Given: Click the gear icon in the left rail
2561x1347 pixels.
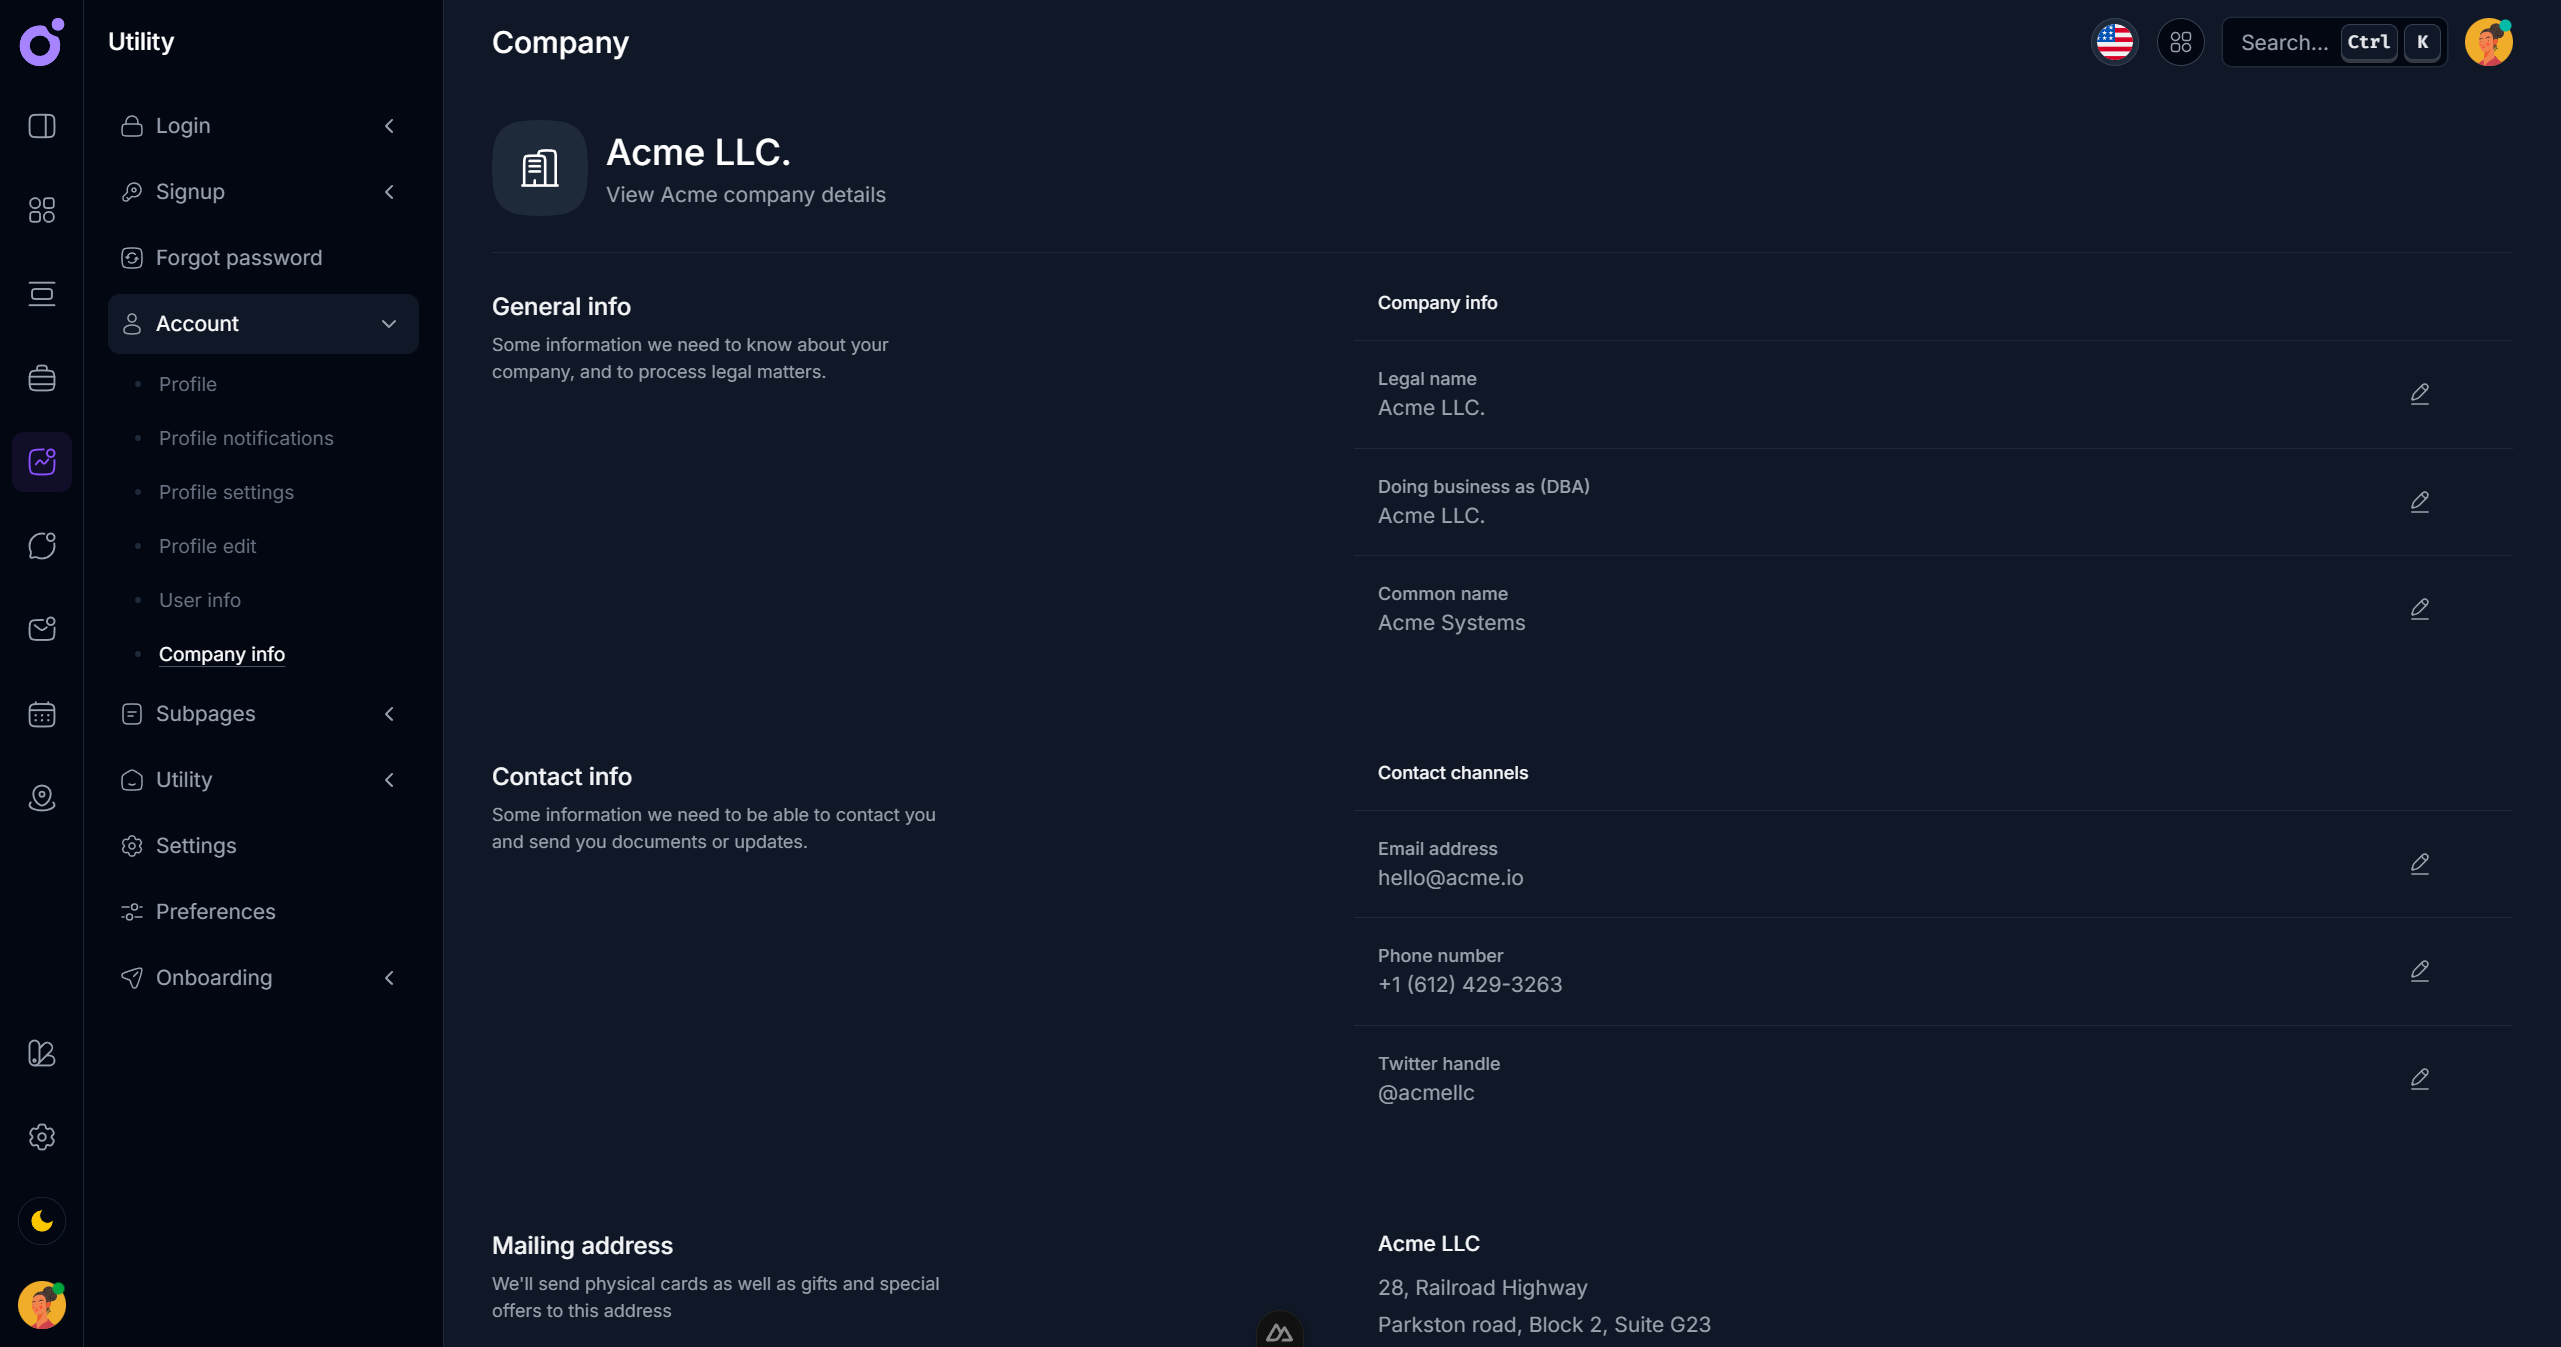Looking at the screenshot, I should (42, 1137).
